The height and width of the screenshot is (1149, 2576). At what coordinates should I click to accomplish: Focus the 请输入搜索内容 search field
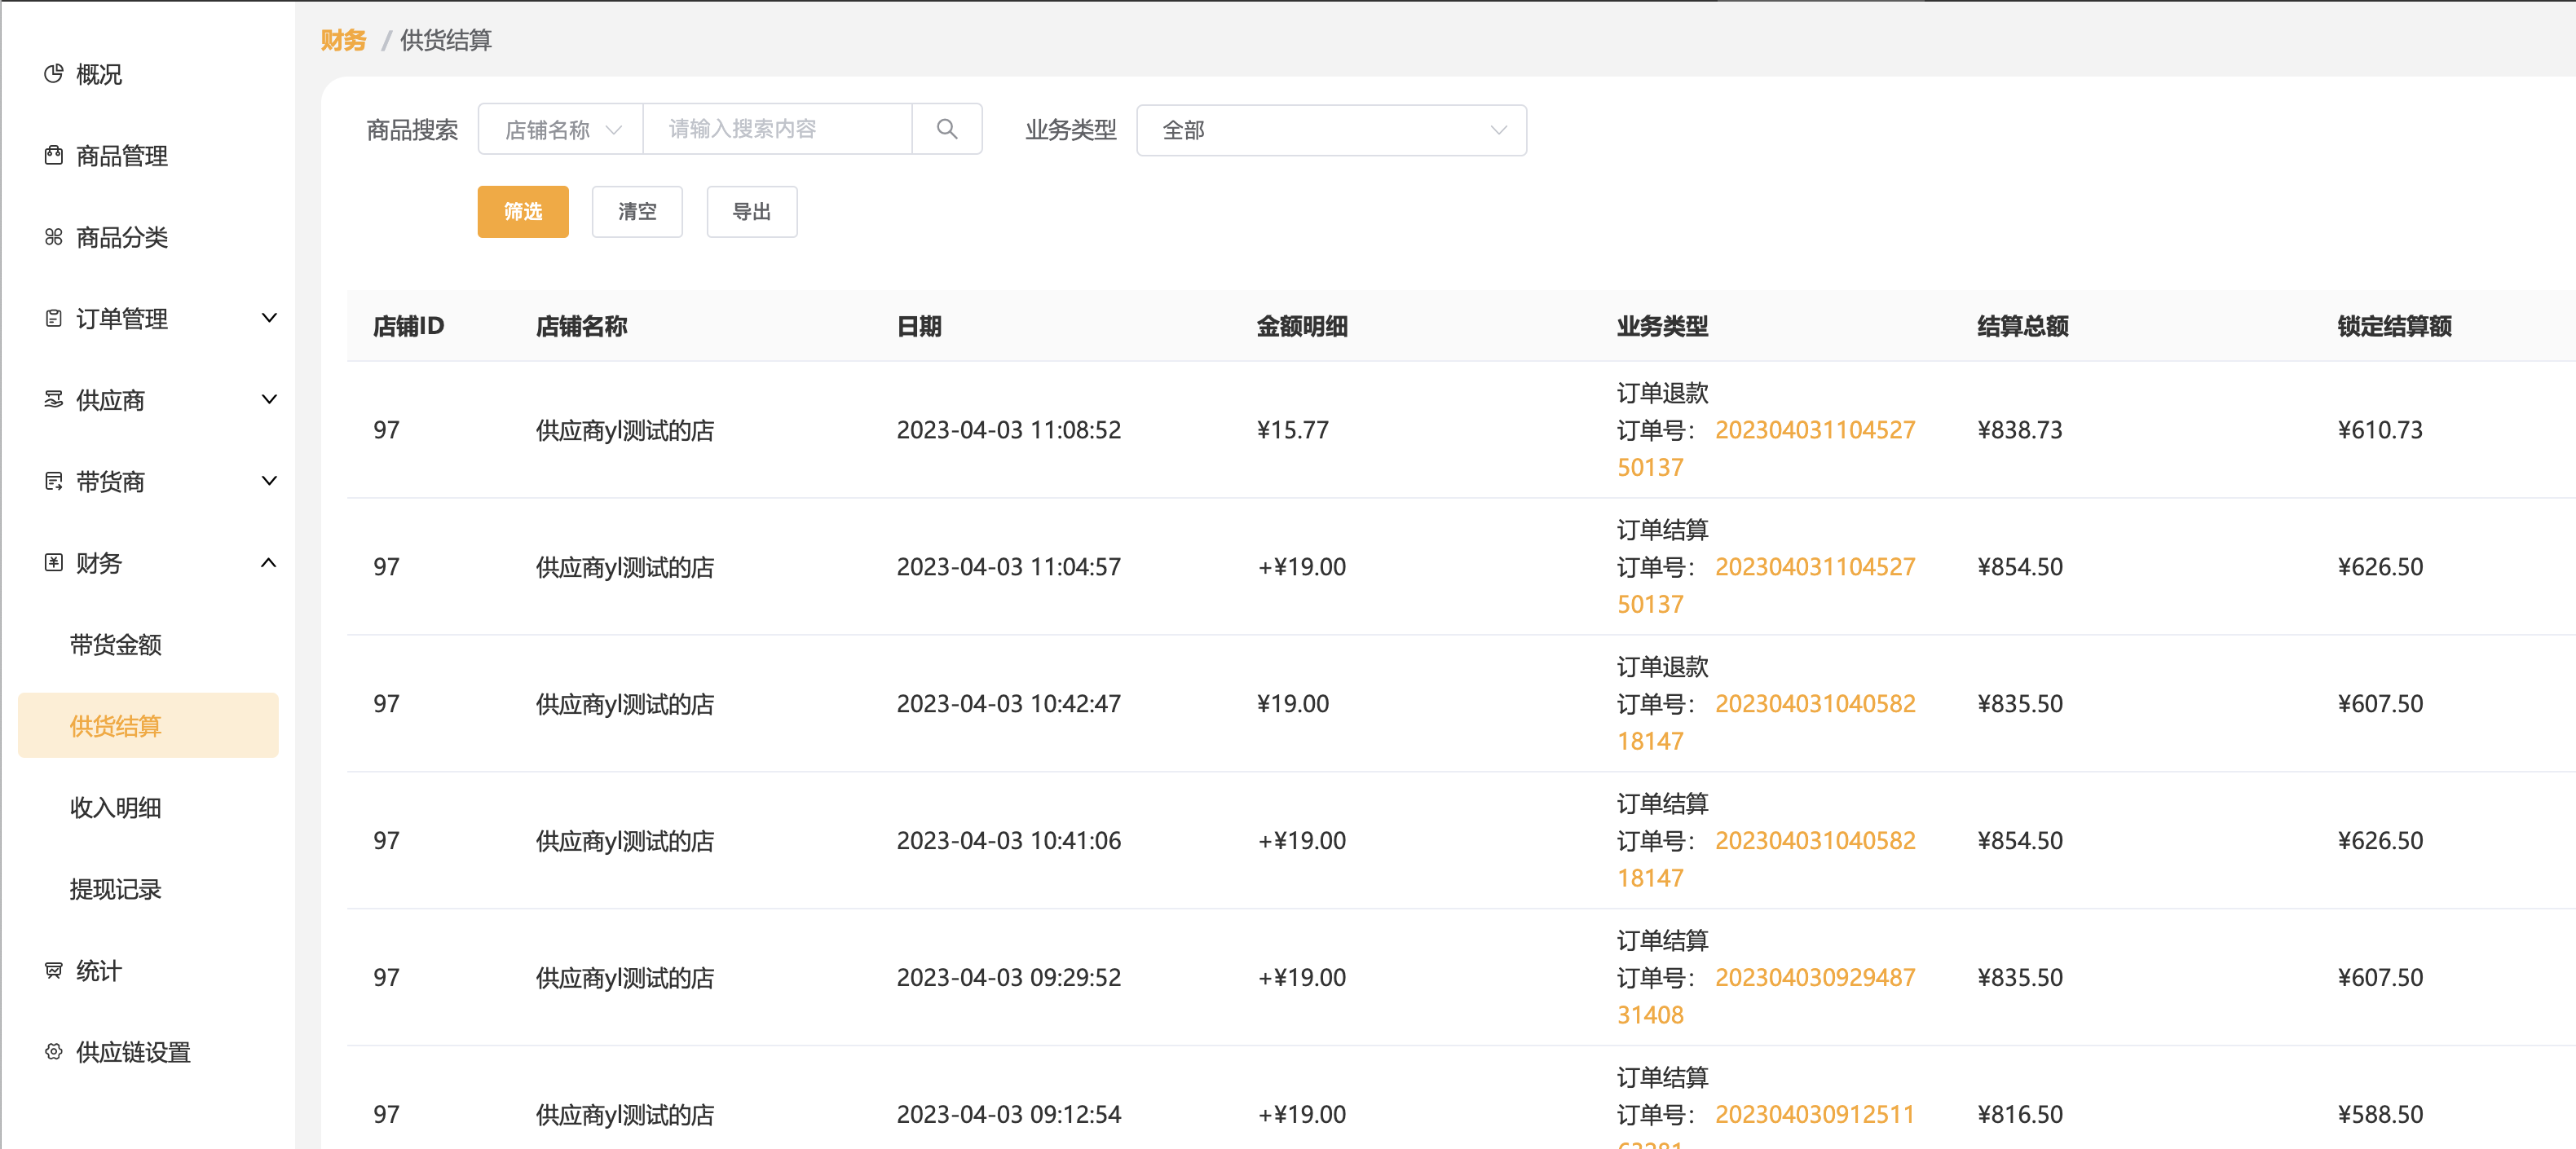[x=777, y=129]
